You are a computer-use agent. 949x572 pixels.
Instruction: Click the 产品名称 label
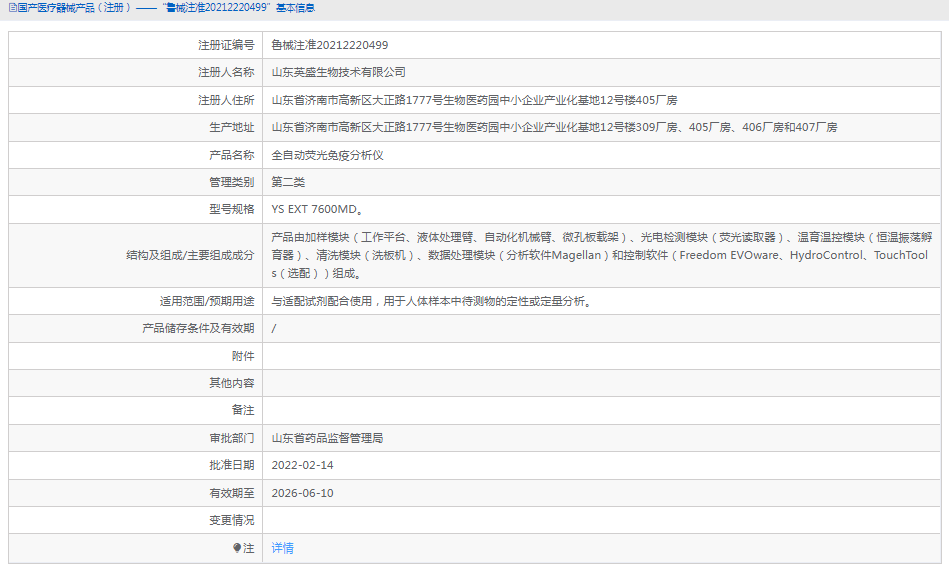click(232, 155)
